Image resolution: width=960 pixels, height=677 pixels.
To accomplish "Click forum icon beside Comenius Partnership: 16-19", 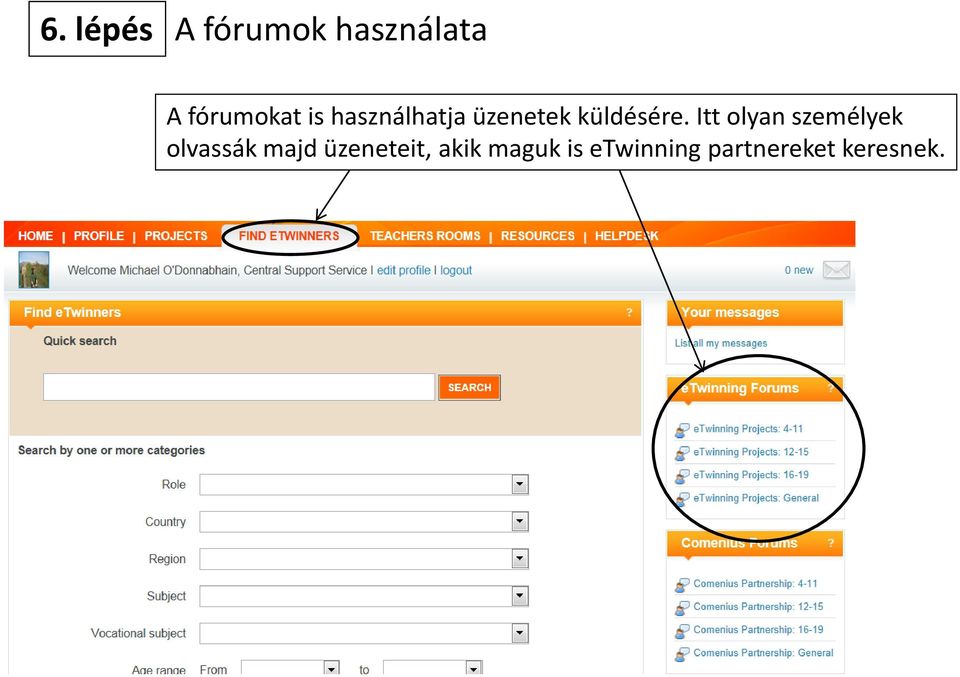I will tap(682, 631).
